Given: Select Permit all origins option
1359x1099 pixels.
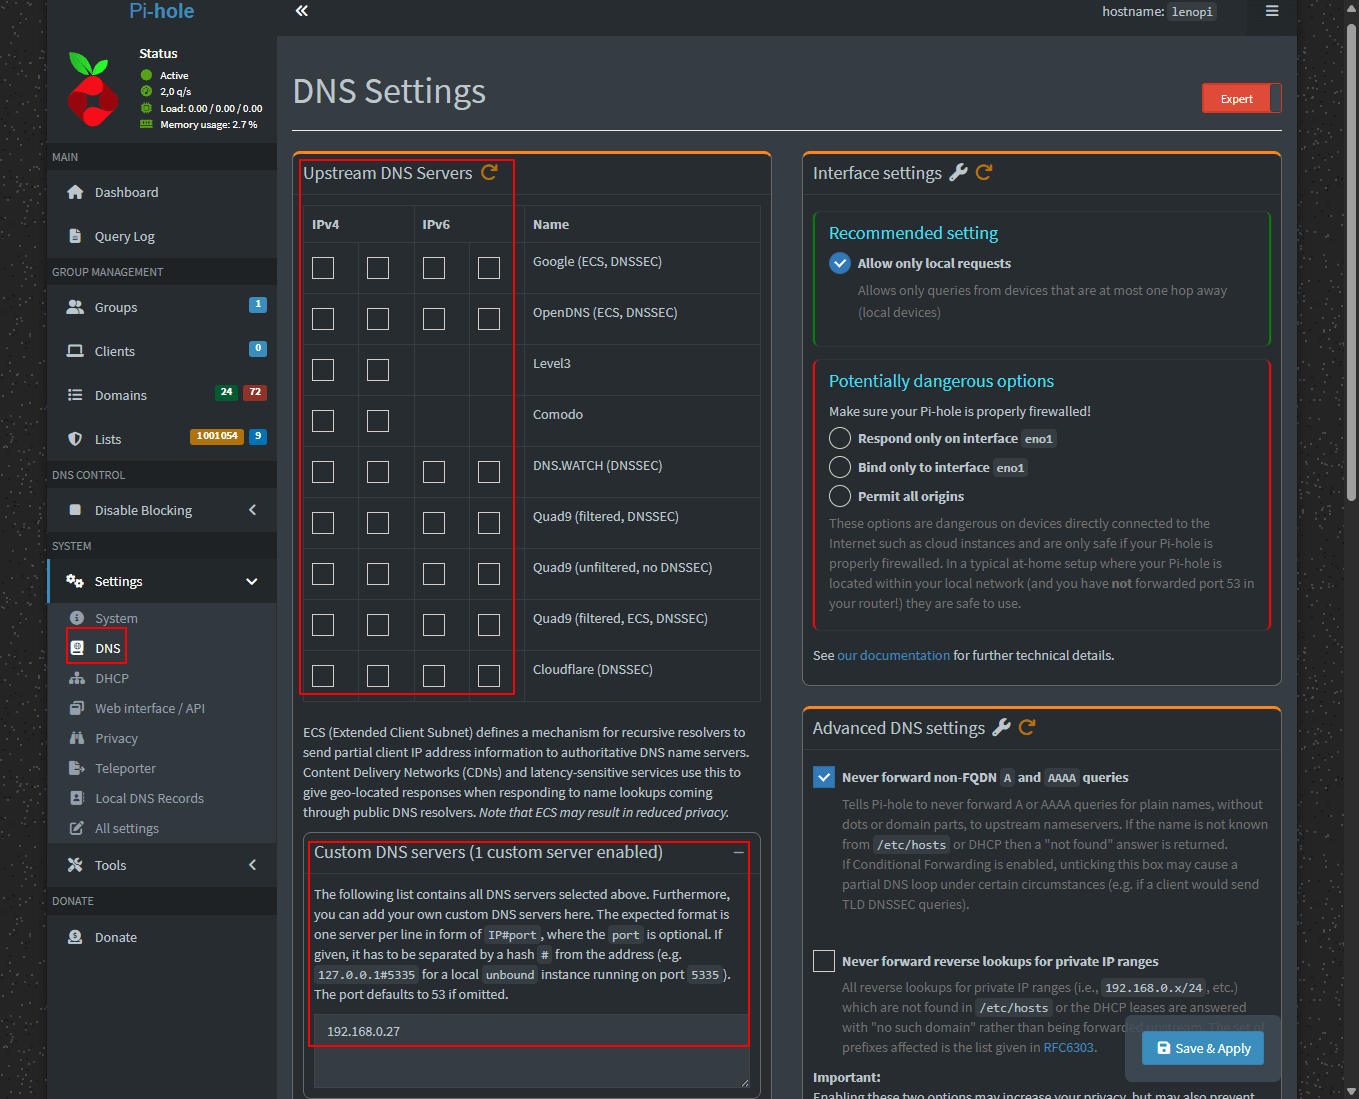Looking at the screenshot, I should [x=840, y=496].
